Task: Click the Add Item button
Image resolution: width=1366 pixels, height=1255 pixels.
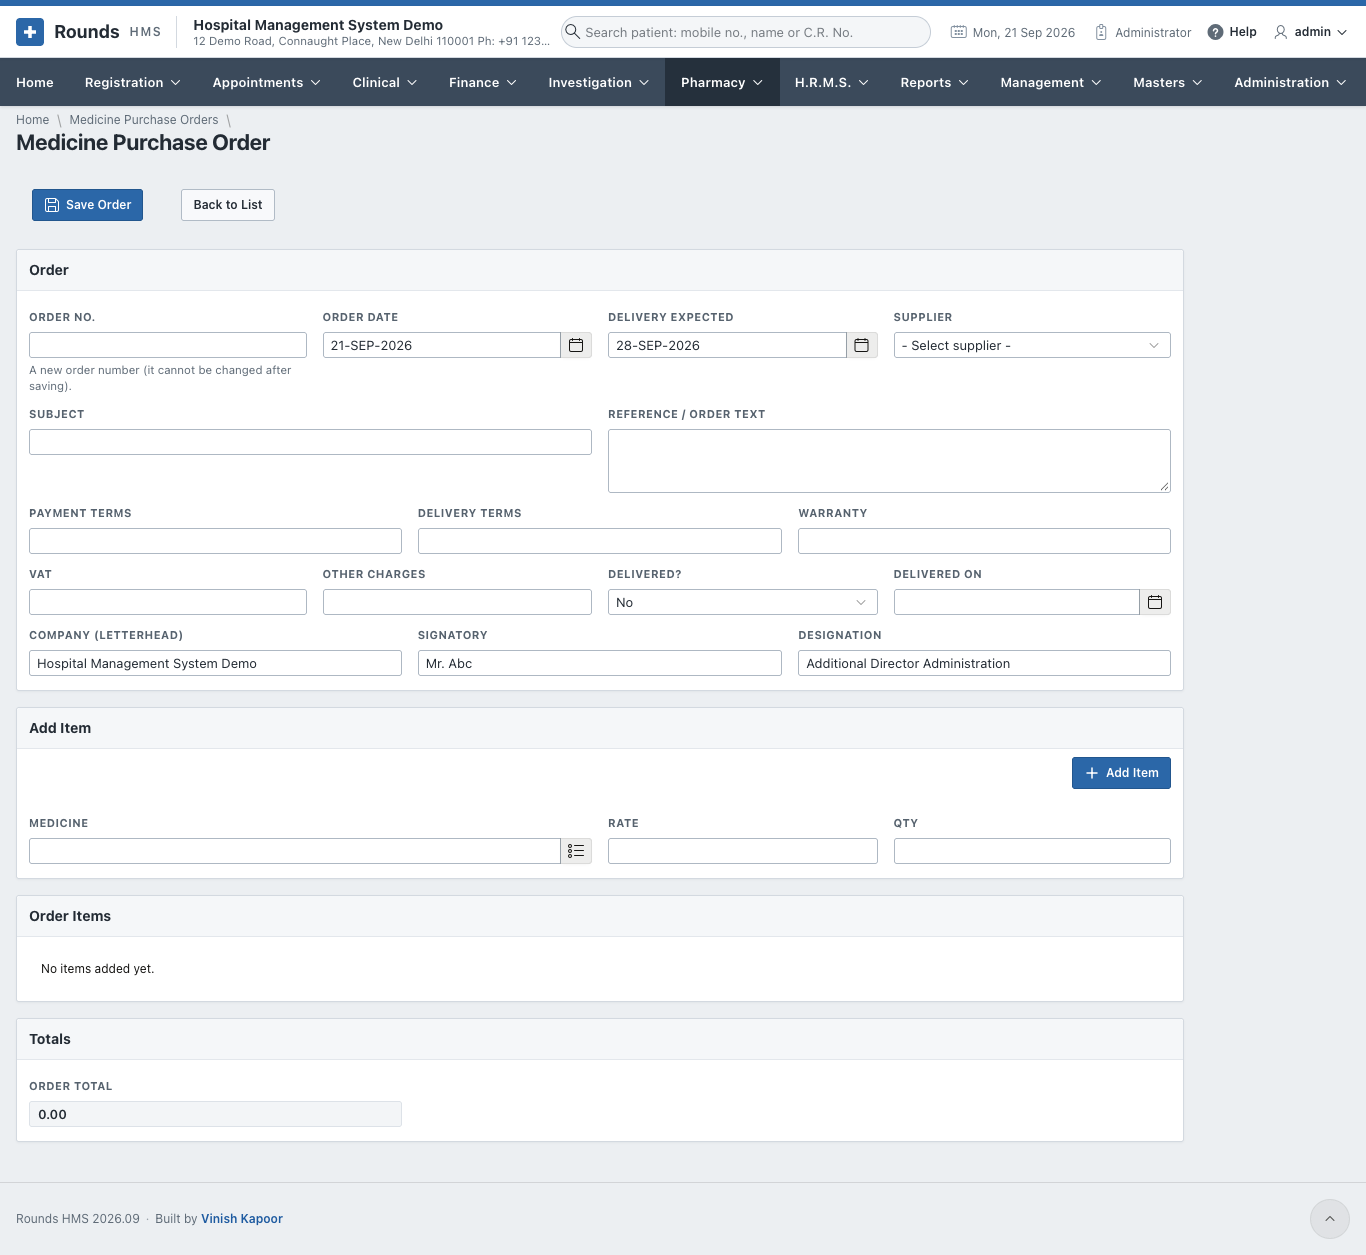Action: click(x=1121, y=773)
